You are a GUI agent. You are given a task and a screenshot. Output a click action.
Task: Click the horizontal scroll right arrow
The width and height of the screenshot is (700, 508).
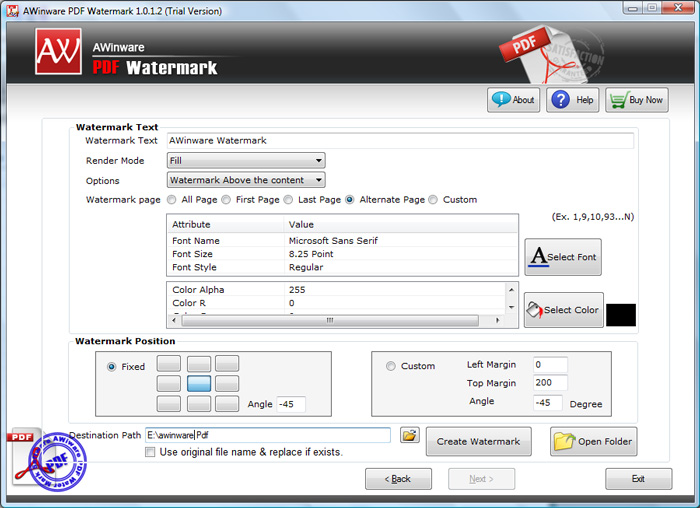(497, 321)
